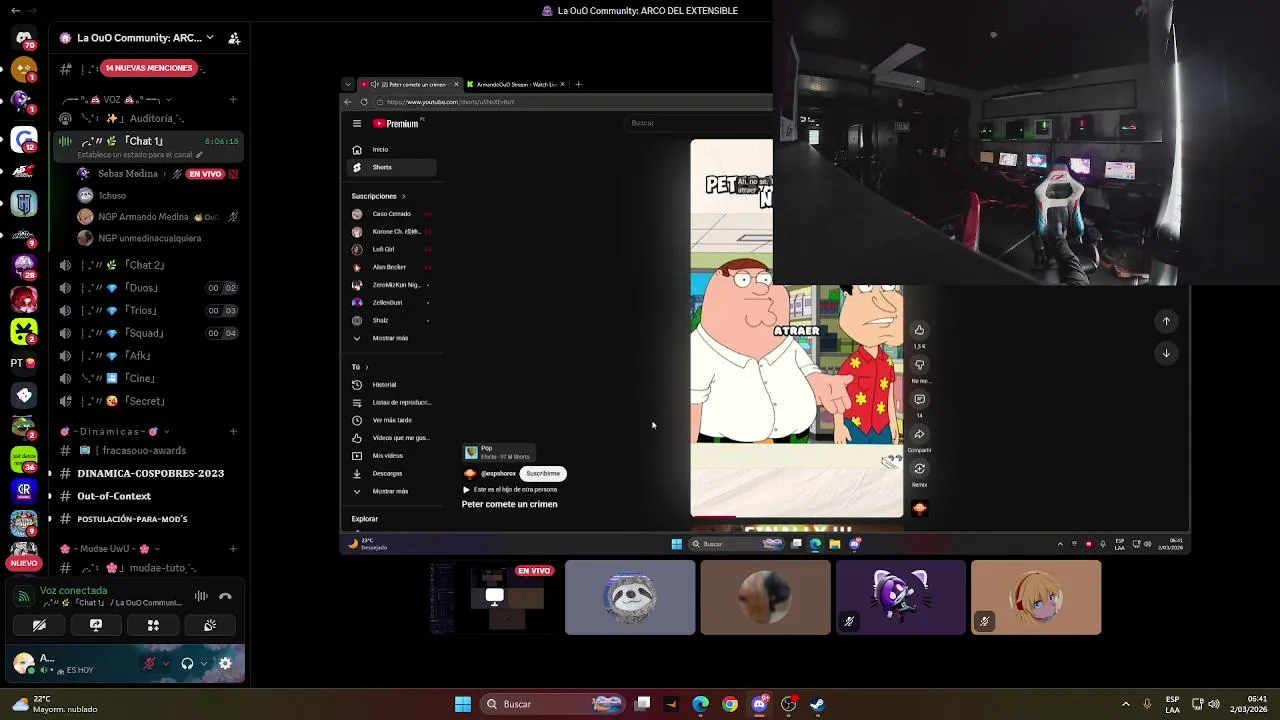Image resolution: width=1280 pixels, height=720 pixels.
Task: Open Discord direct messages home icon
Action: (24, 38)
